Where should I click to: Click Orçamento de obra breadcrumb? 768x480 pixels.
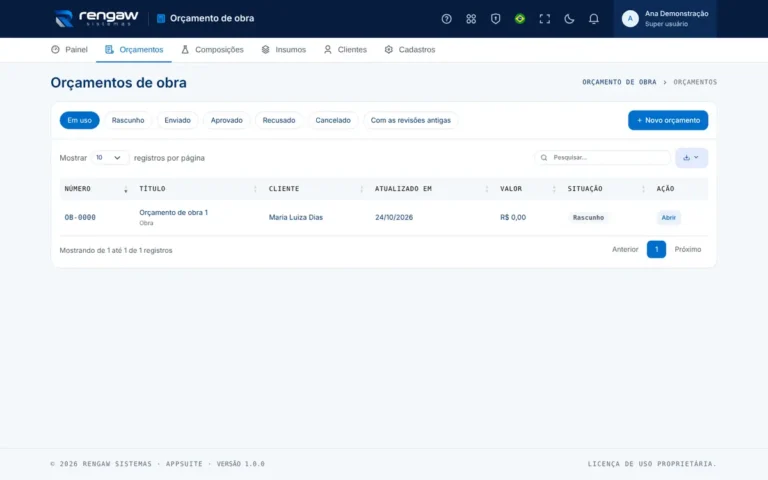click(619, 82)
